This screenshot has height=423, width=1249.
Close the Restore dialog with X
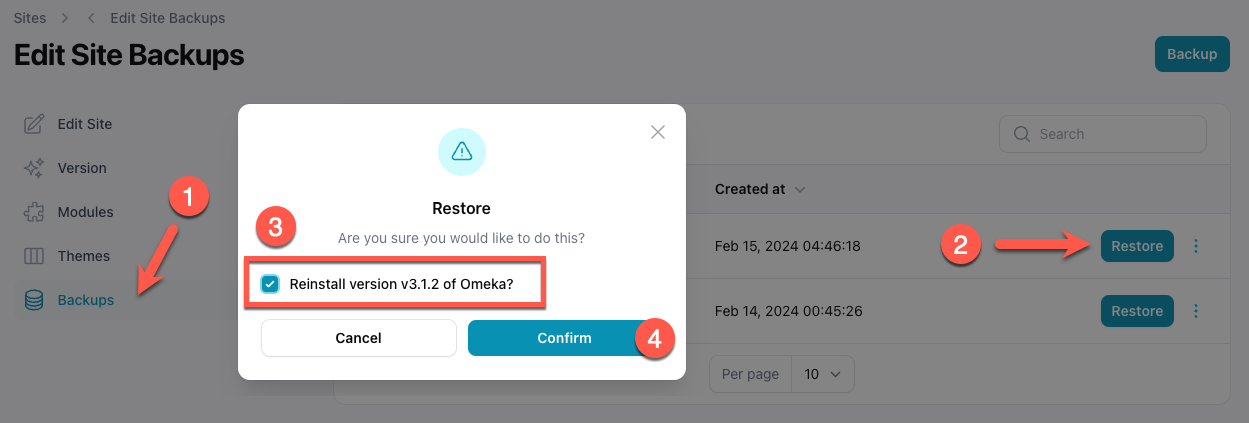click(x=658, y=132)
